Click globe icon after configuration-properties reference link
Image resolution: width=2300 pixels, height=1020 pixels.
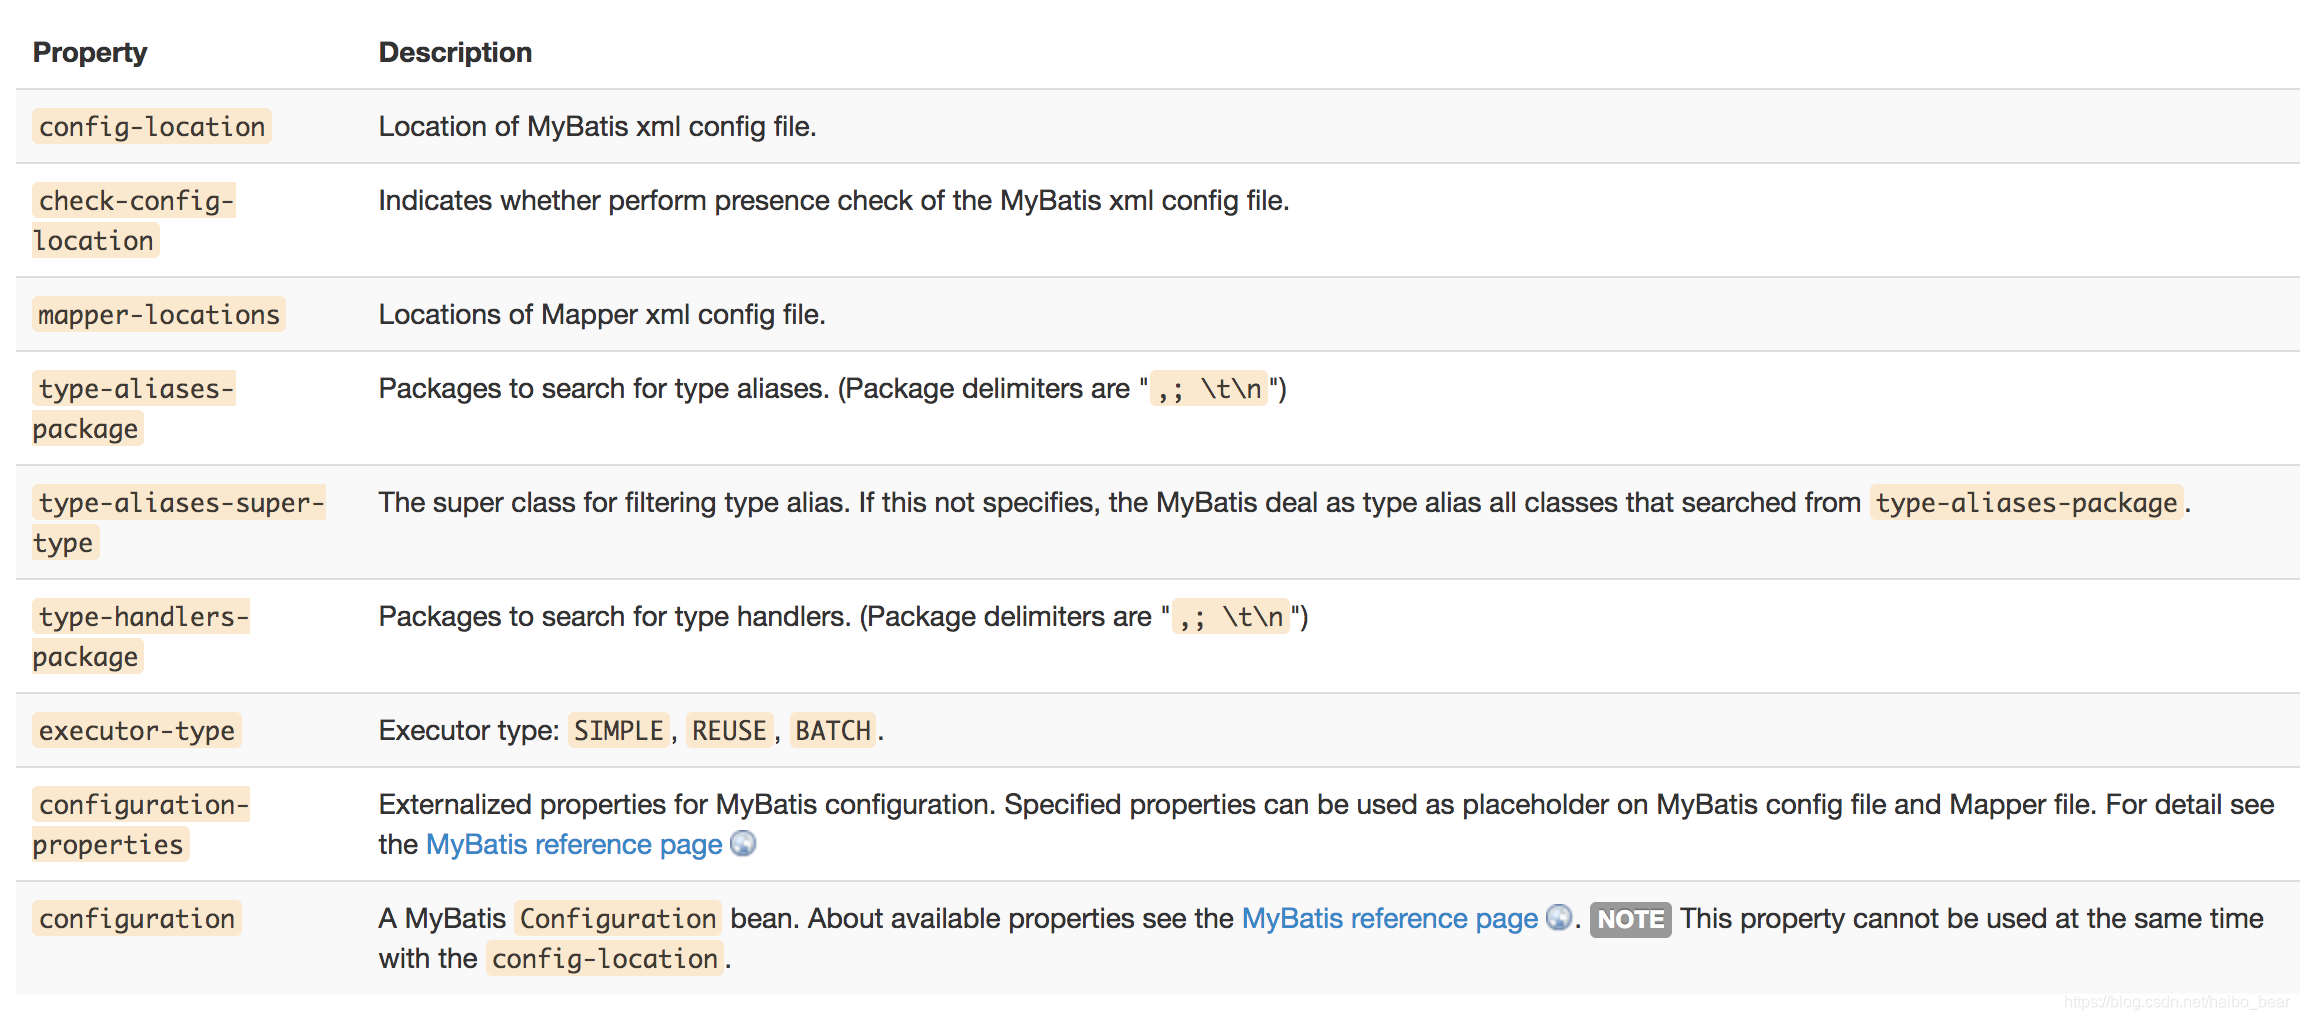[743, 844]
